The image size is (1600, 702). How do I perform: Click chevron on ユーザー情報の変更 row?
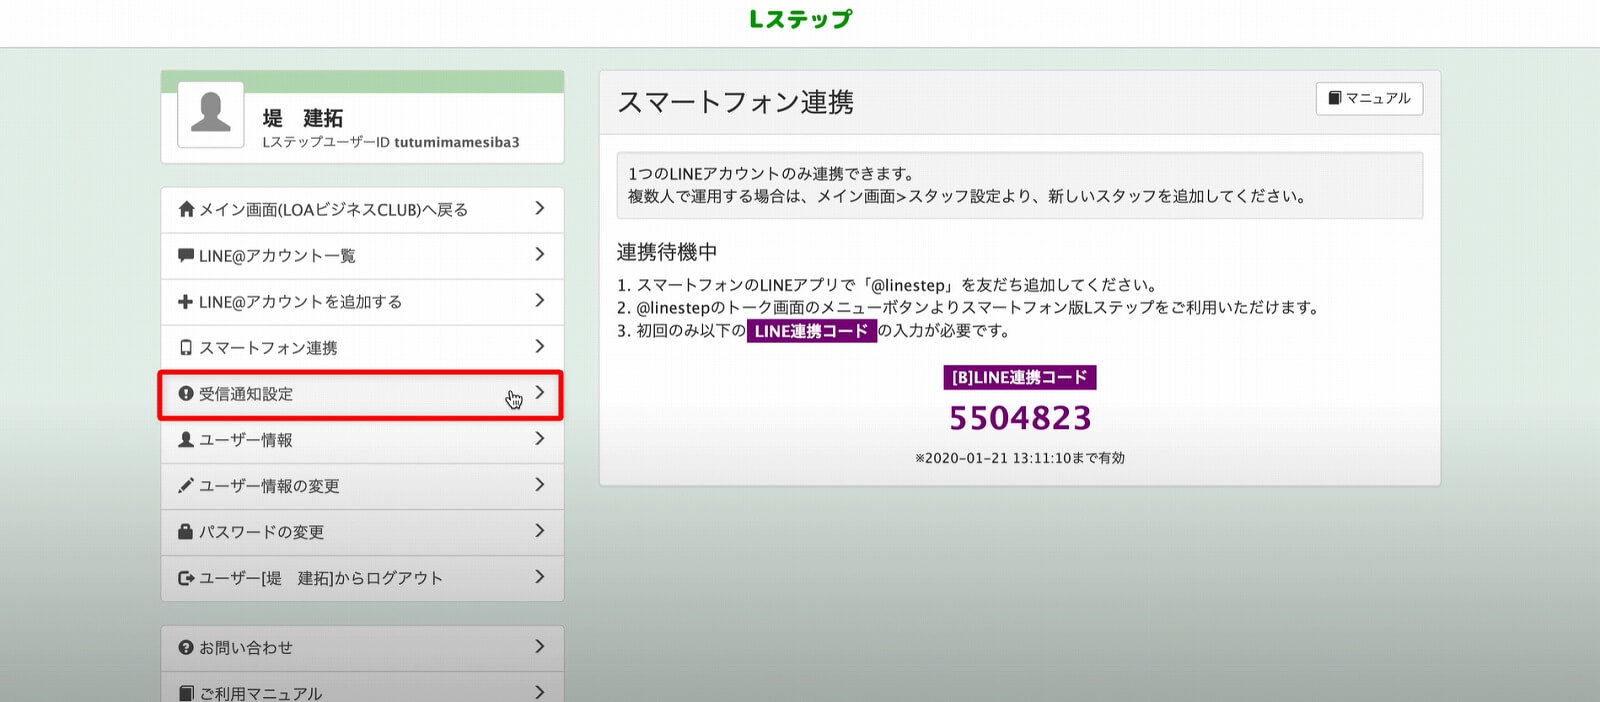point(540,484)
